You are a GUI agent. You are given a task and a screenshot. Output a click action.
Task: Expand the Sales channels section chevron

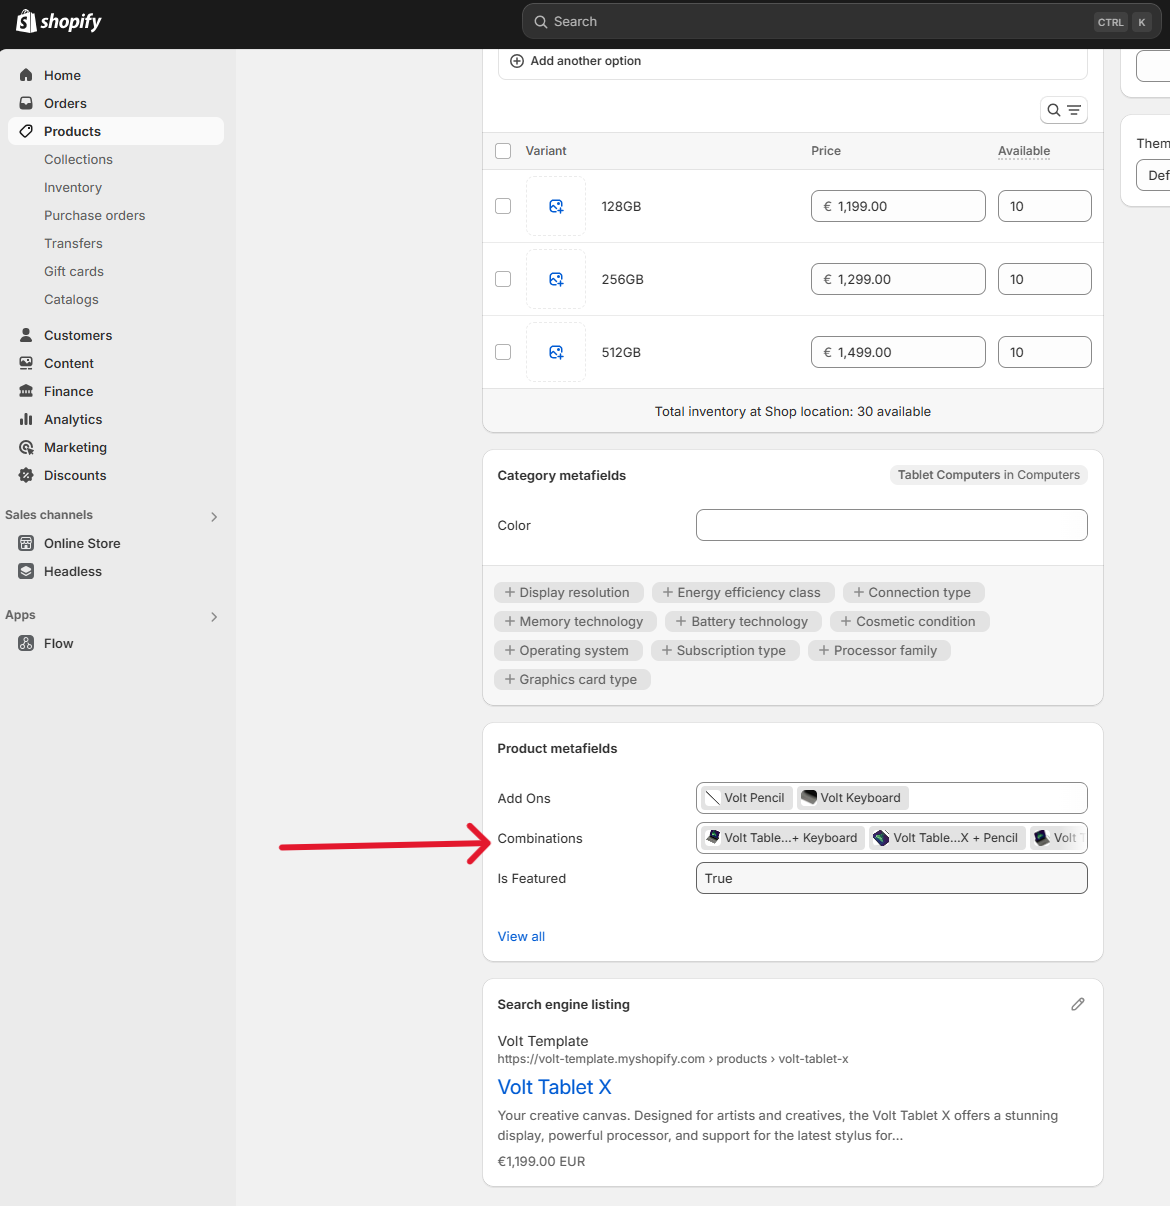tap(214, 517)
